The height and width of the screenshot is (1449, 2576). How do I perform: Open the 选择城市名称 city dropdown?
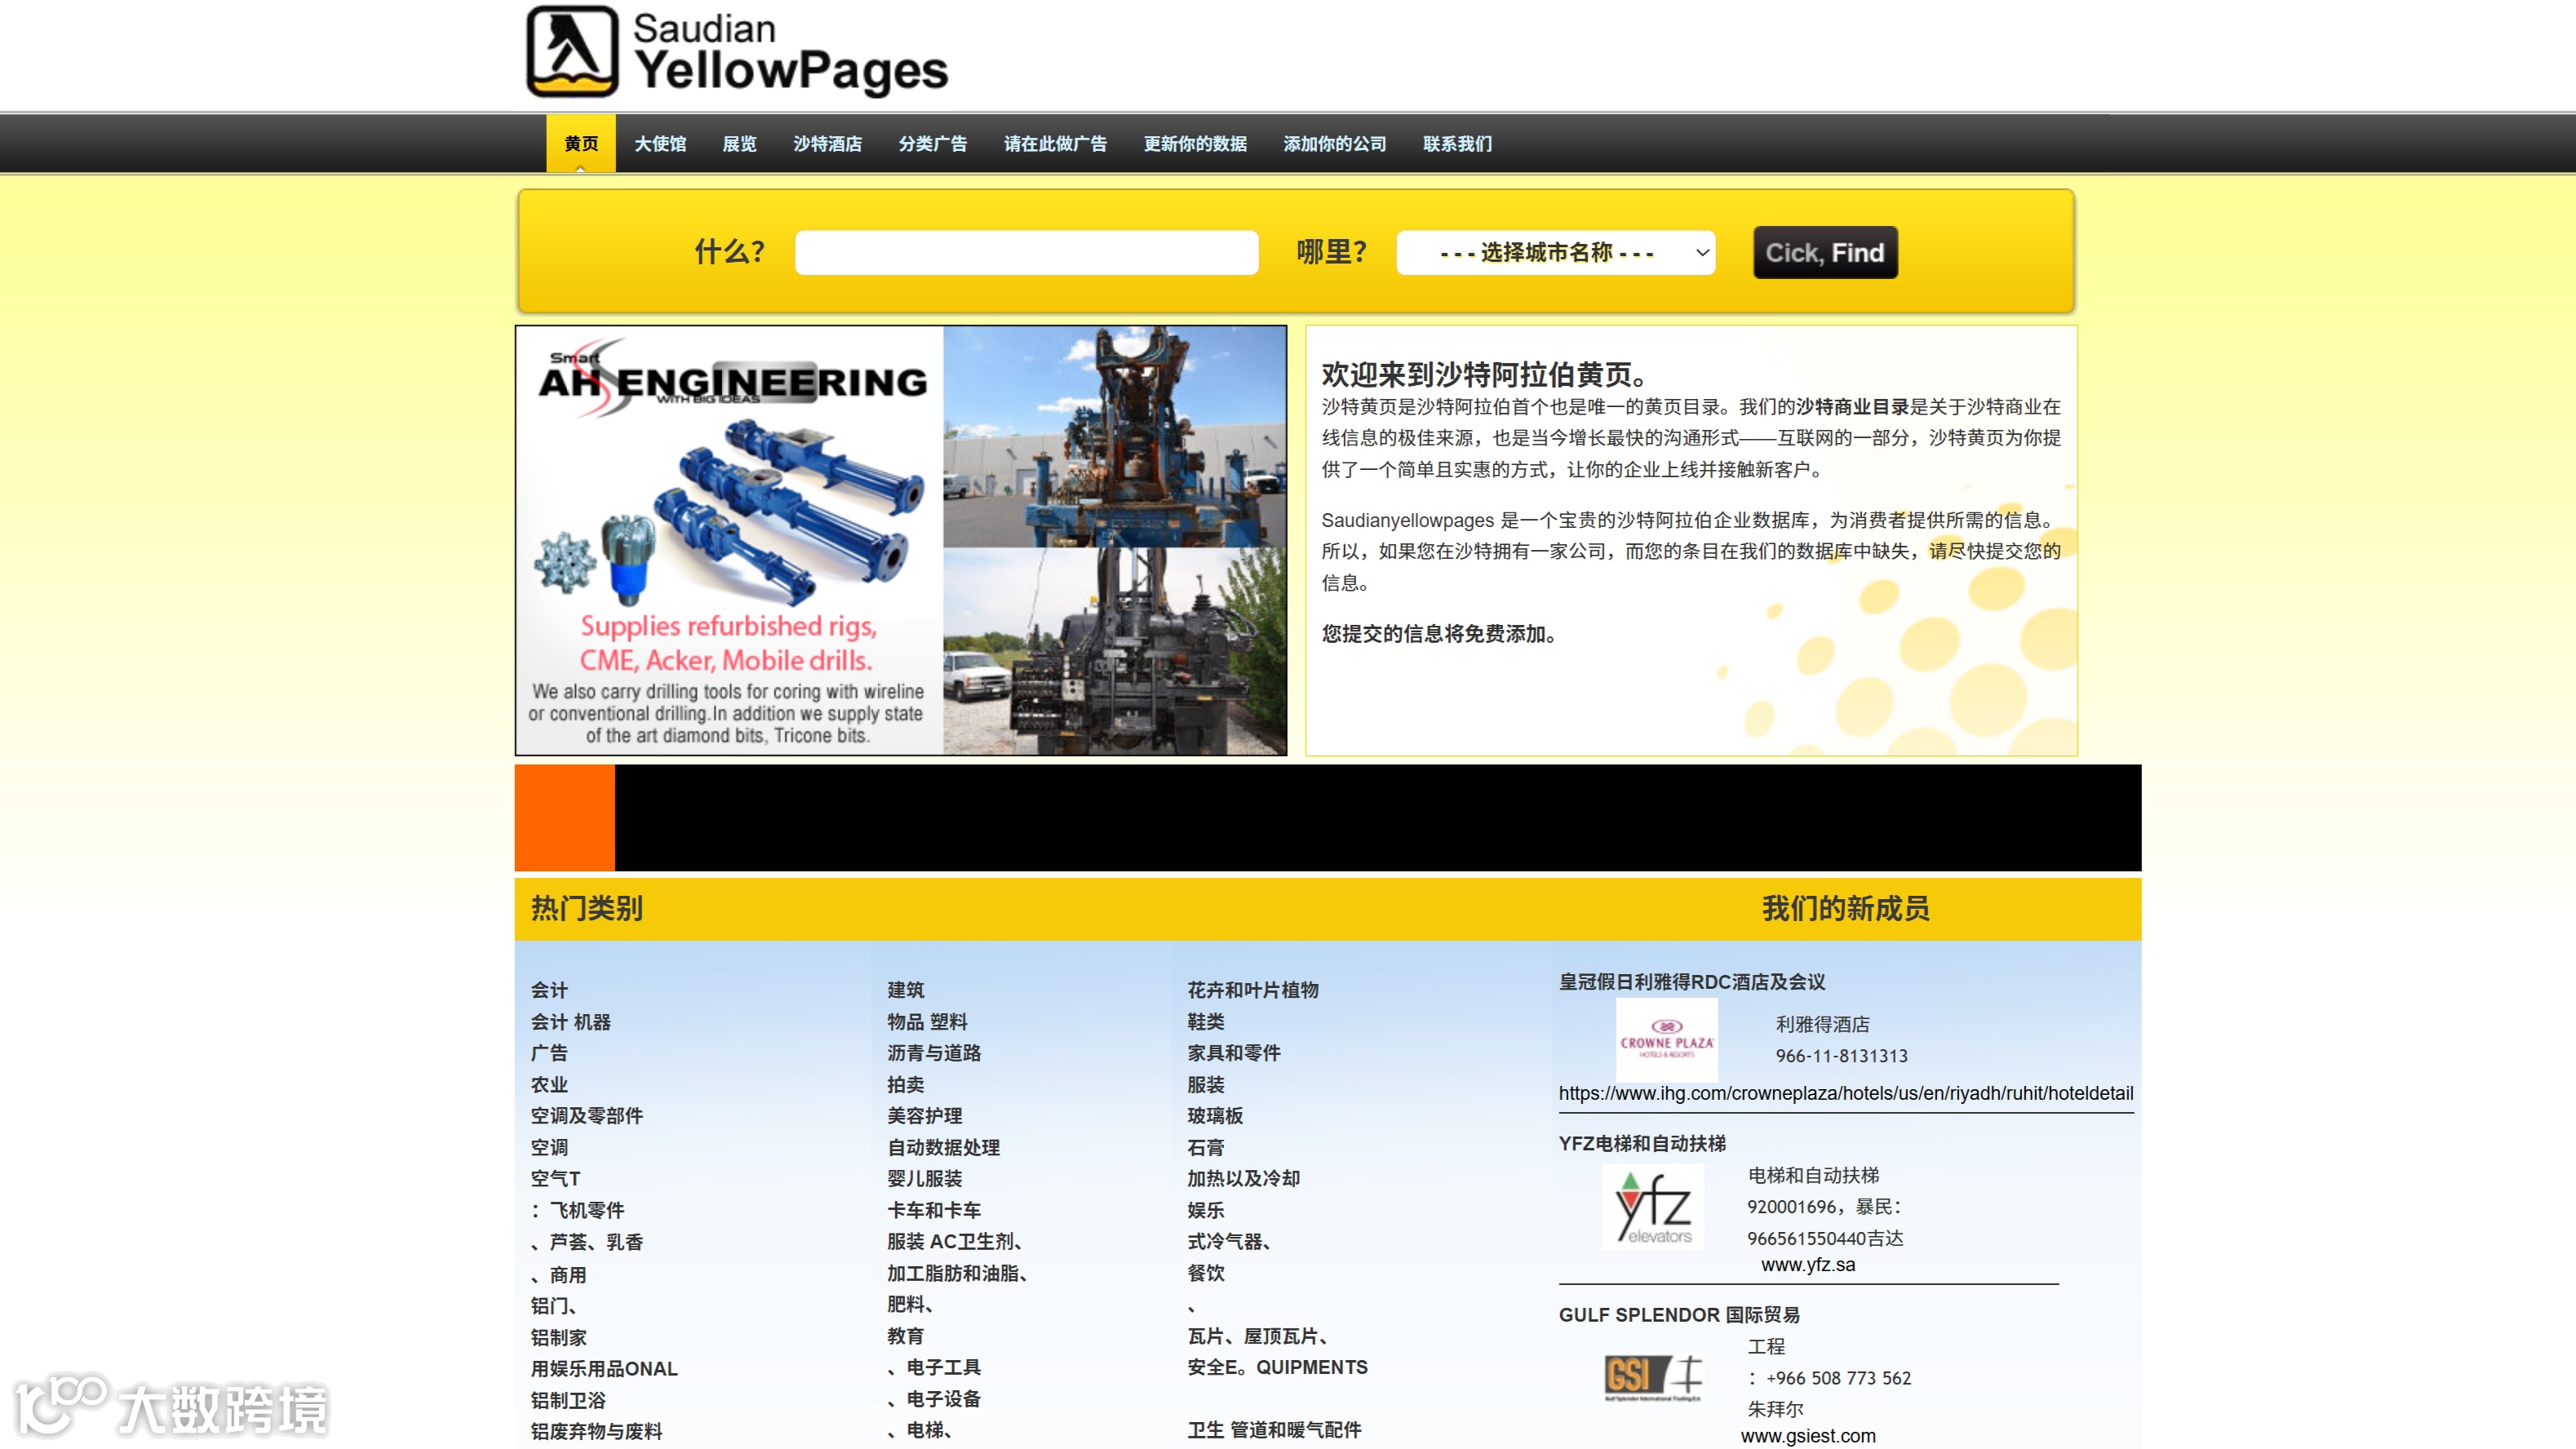point(1555,253)
